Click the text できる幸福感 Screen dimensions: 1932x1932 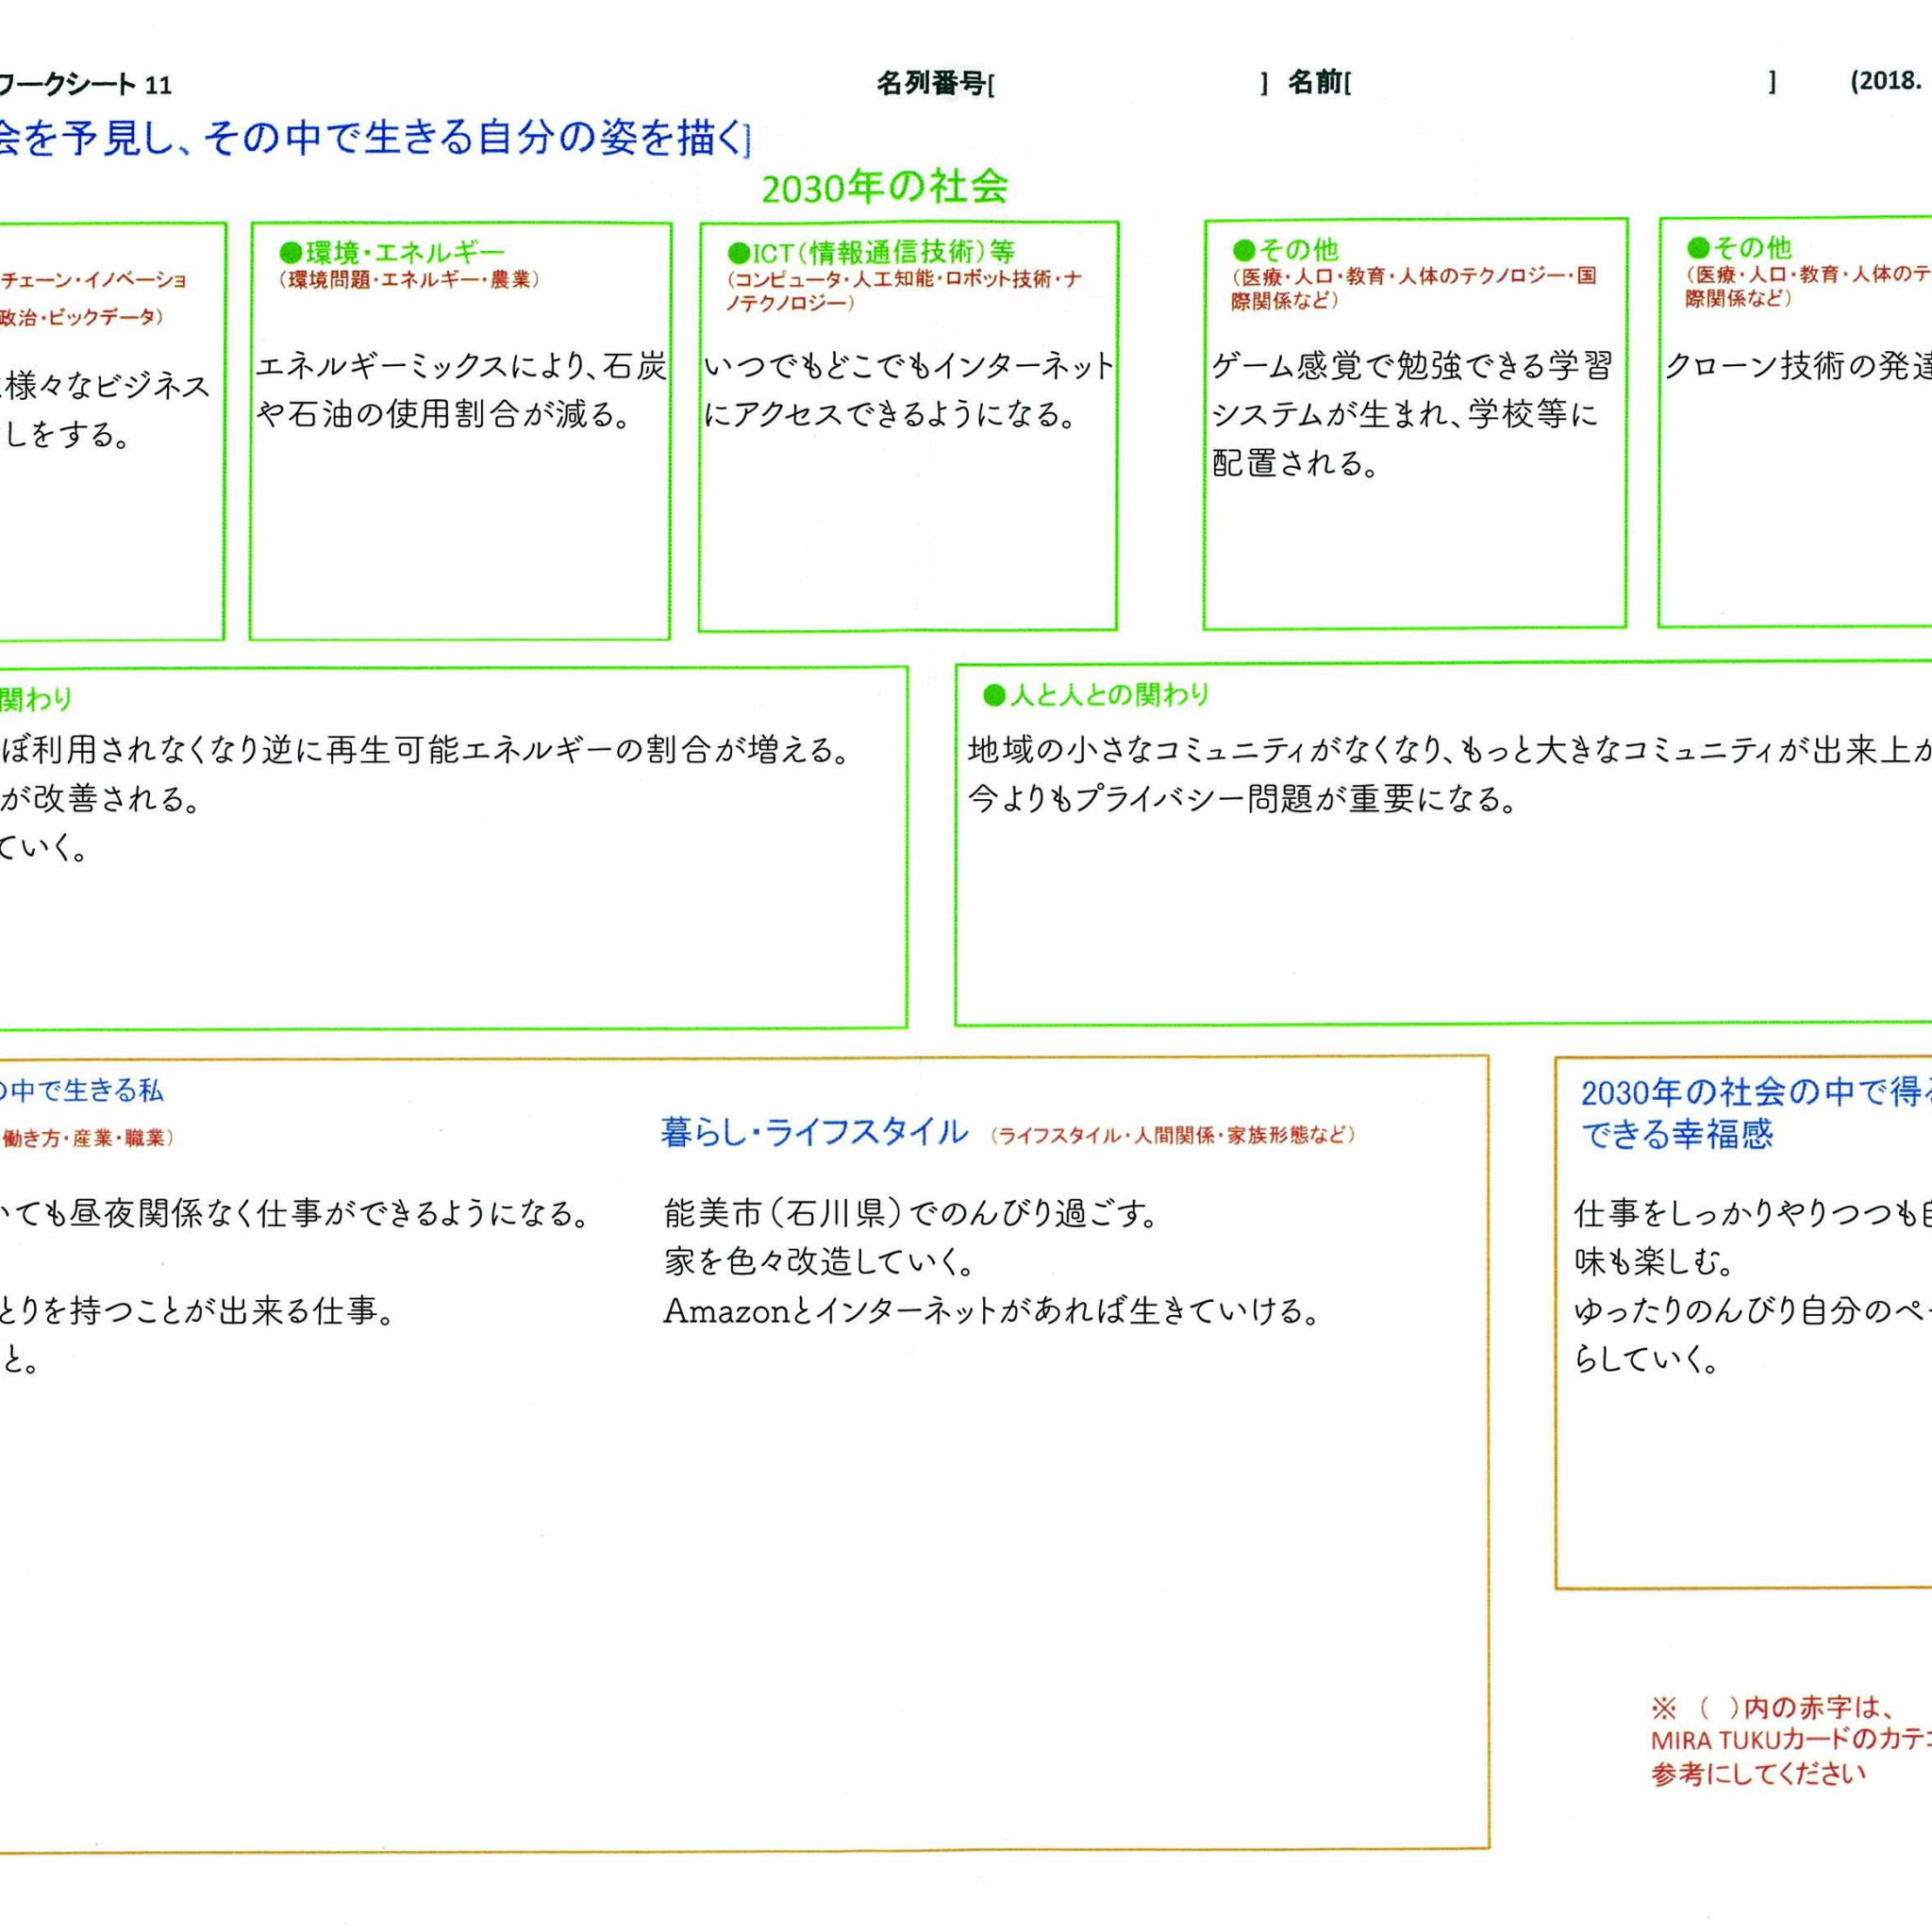coord(1677,1135)
